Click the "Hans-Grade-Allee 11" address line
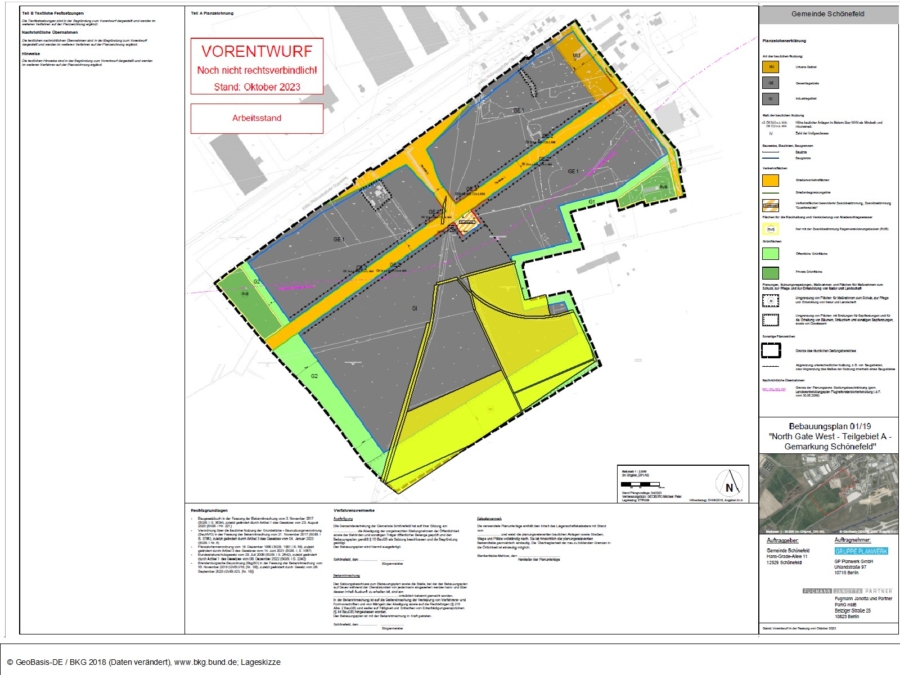 coord(787,556)
